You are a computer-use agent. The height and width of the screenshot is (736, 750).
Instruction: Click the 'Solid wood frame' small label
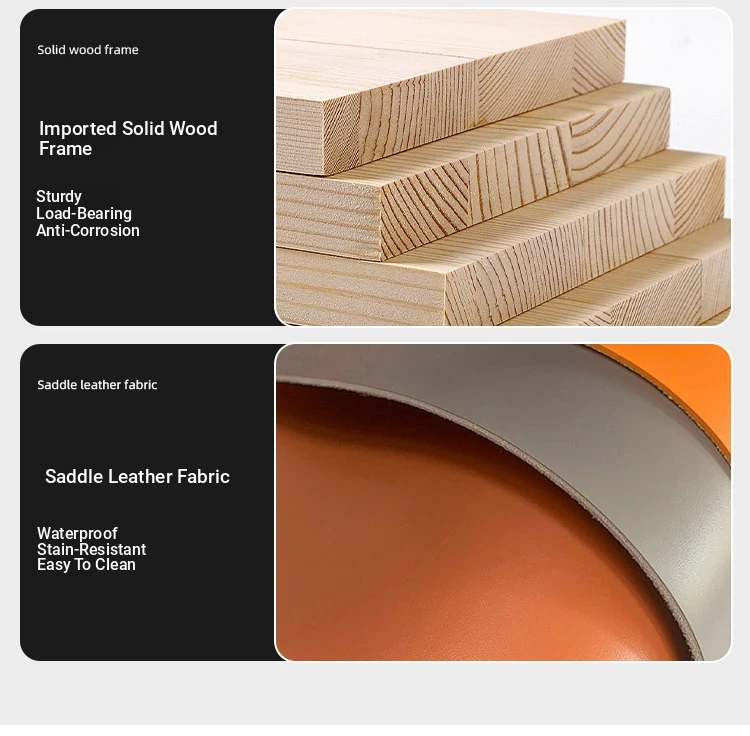[88, 50]
